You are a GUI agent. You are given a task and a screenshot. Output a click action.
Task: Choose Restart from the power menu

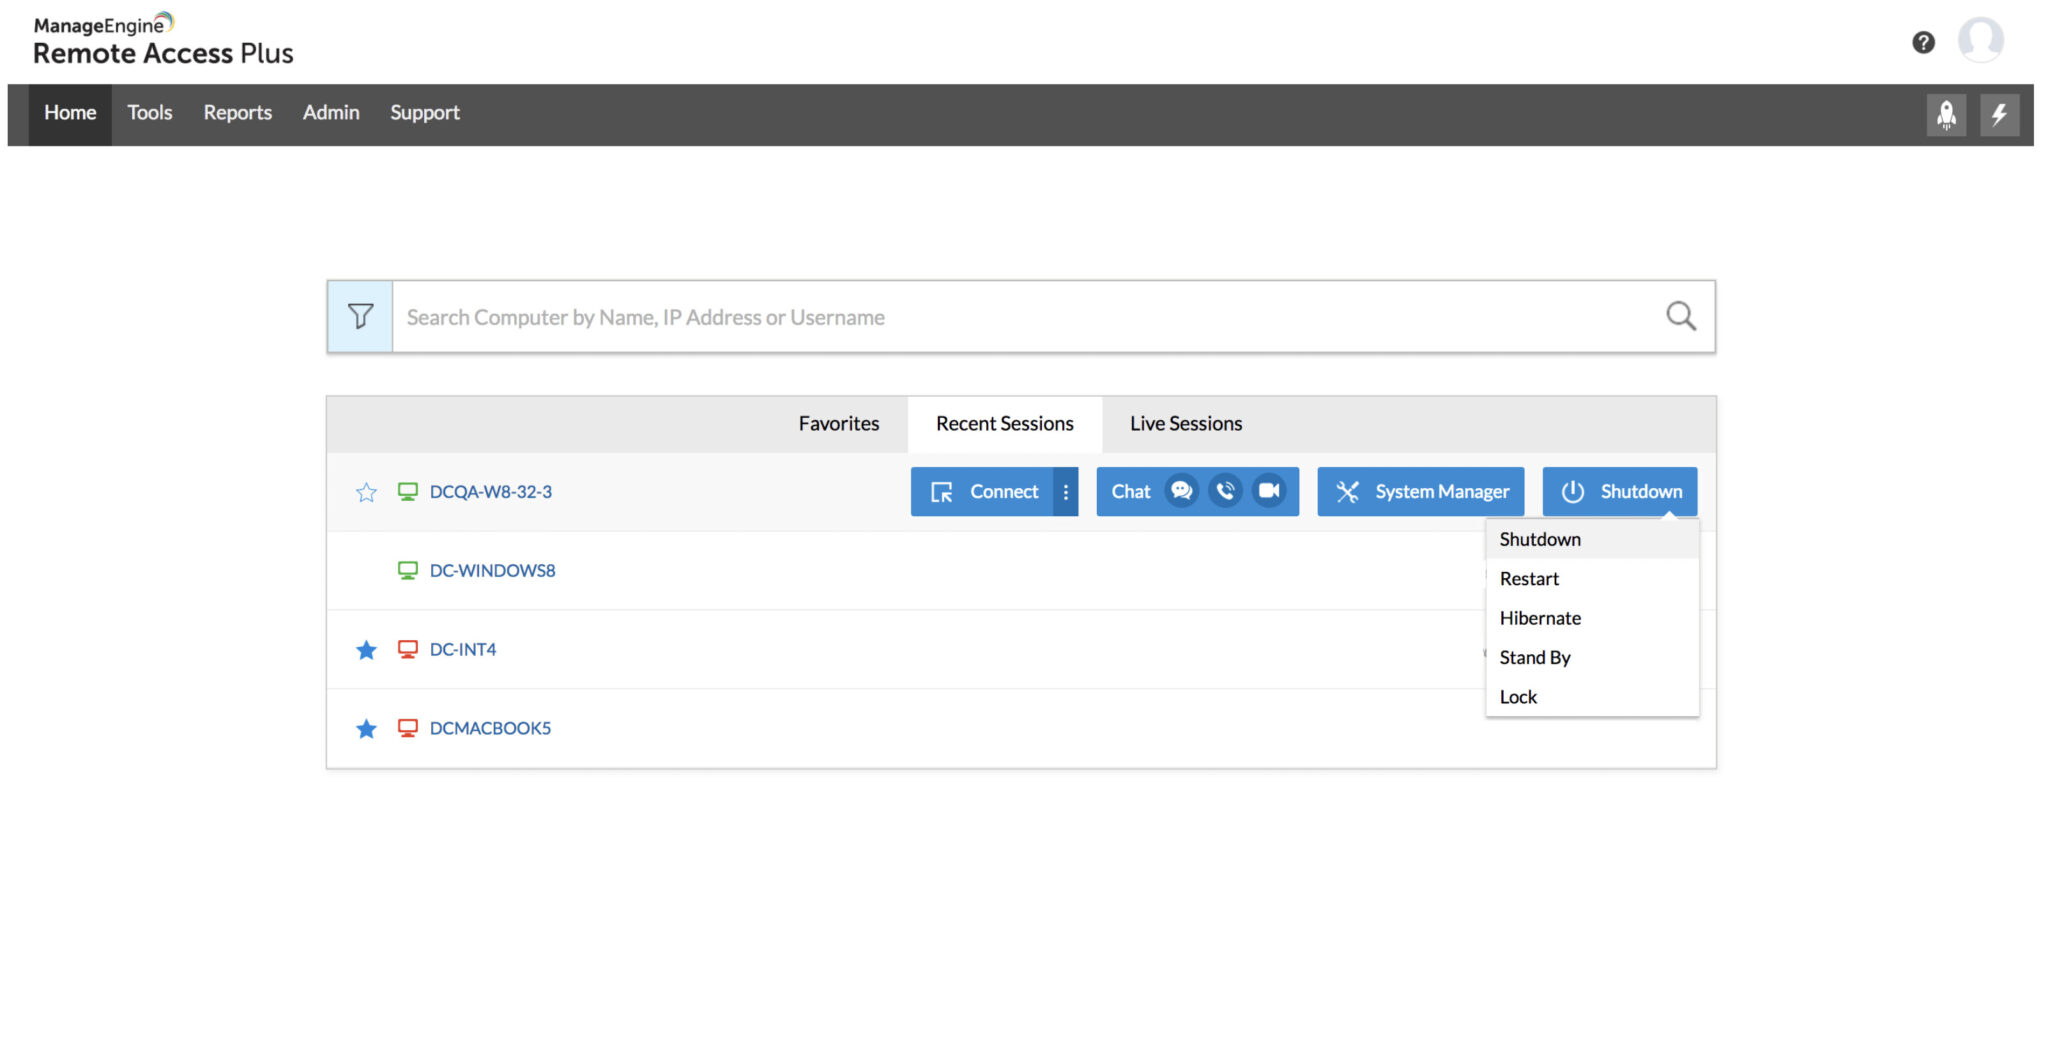click(x=1592, y=578)
